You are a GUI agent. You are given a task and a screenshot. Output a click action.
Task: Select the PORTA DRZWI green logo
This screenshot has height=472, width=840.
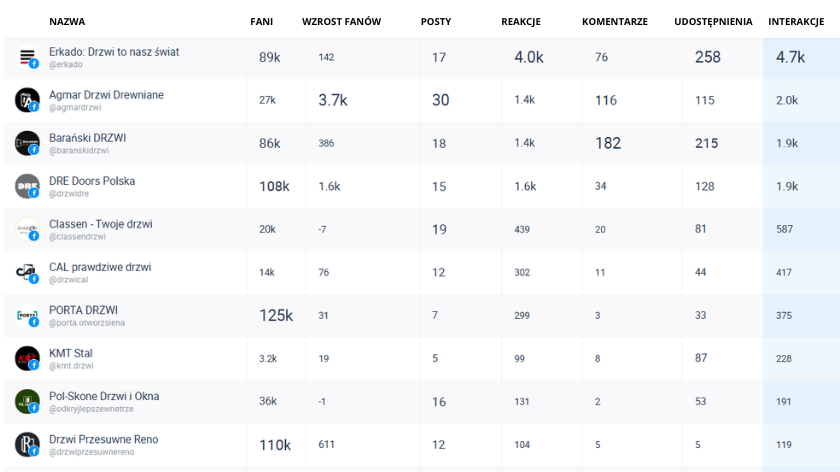(27, 316)
